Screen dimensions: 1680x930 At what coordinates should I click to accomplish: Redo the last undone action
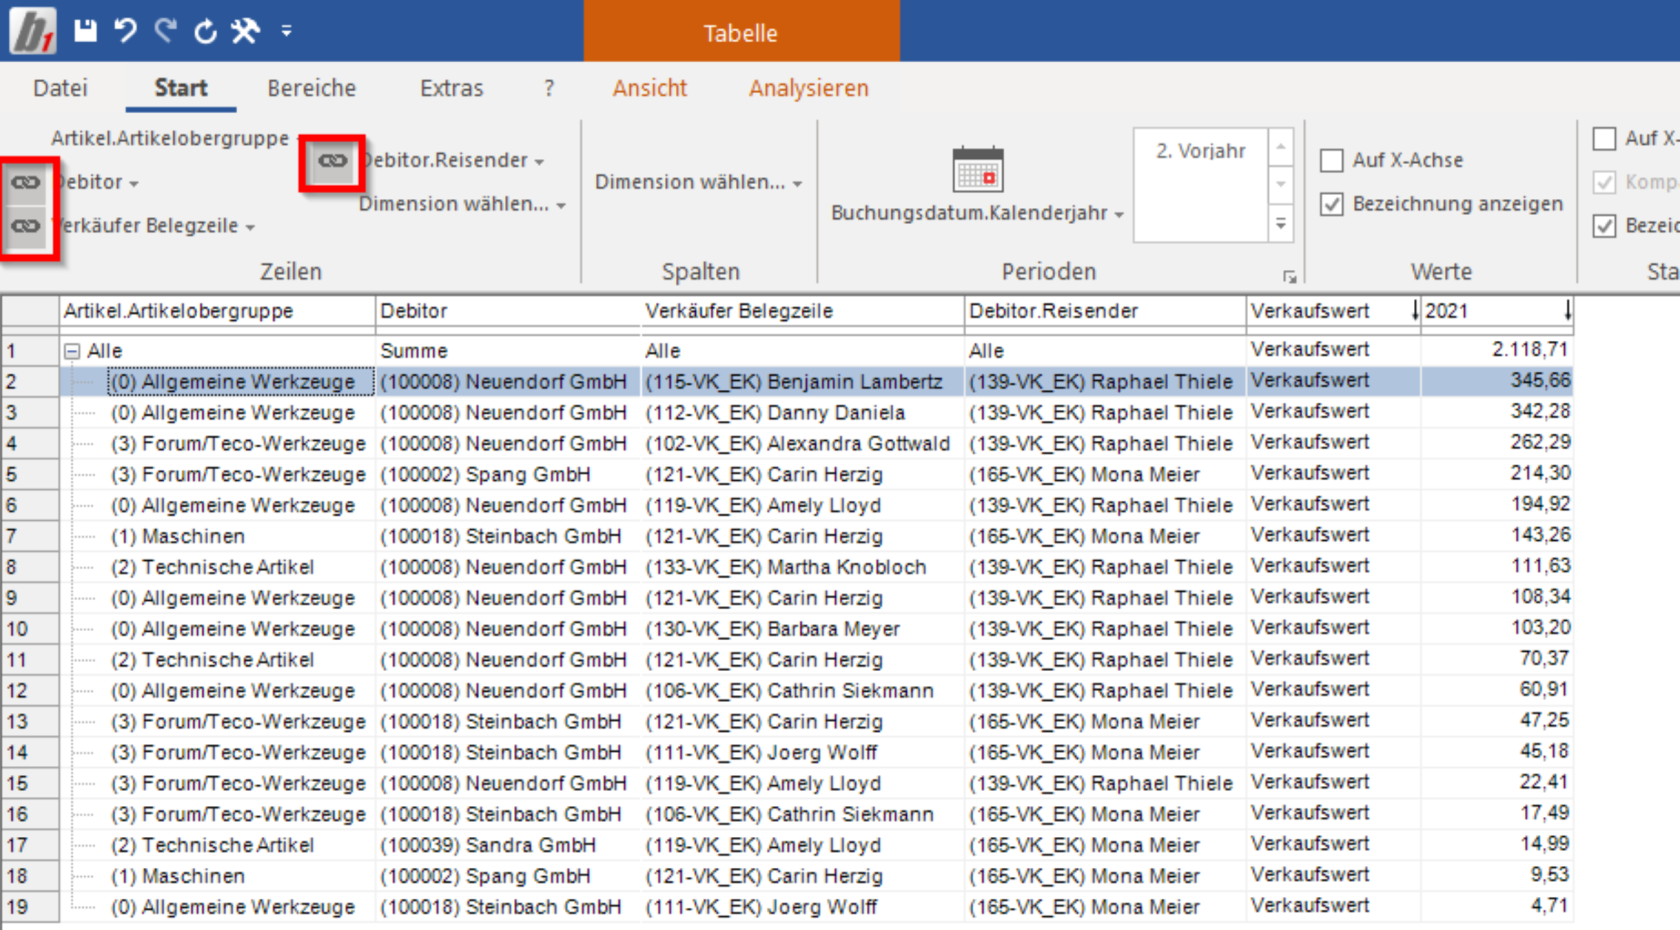[x=165, y=31]
